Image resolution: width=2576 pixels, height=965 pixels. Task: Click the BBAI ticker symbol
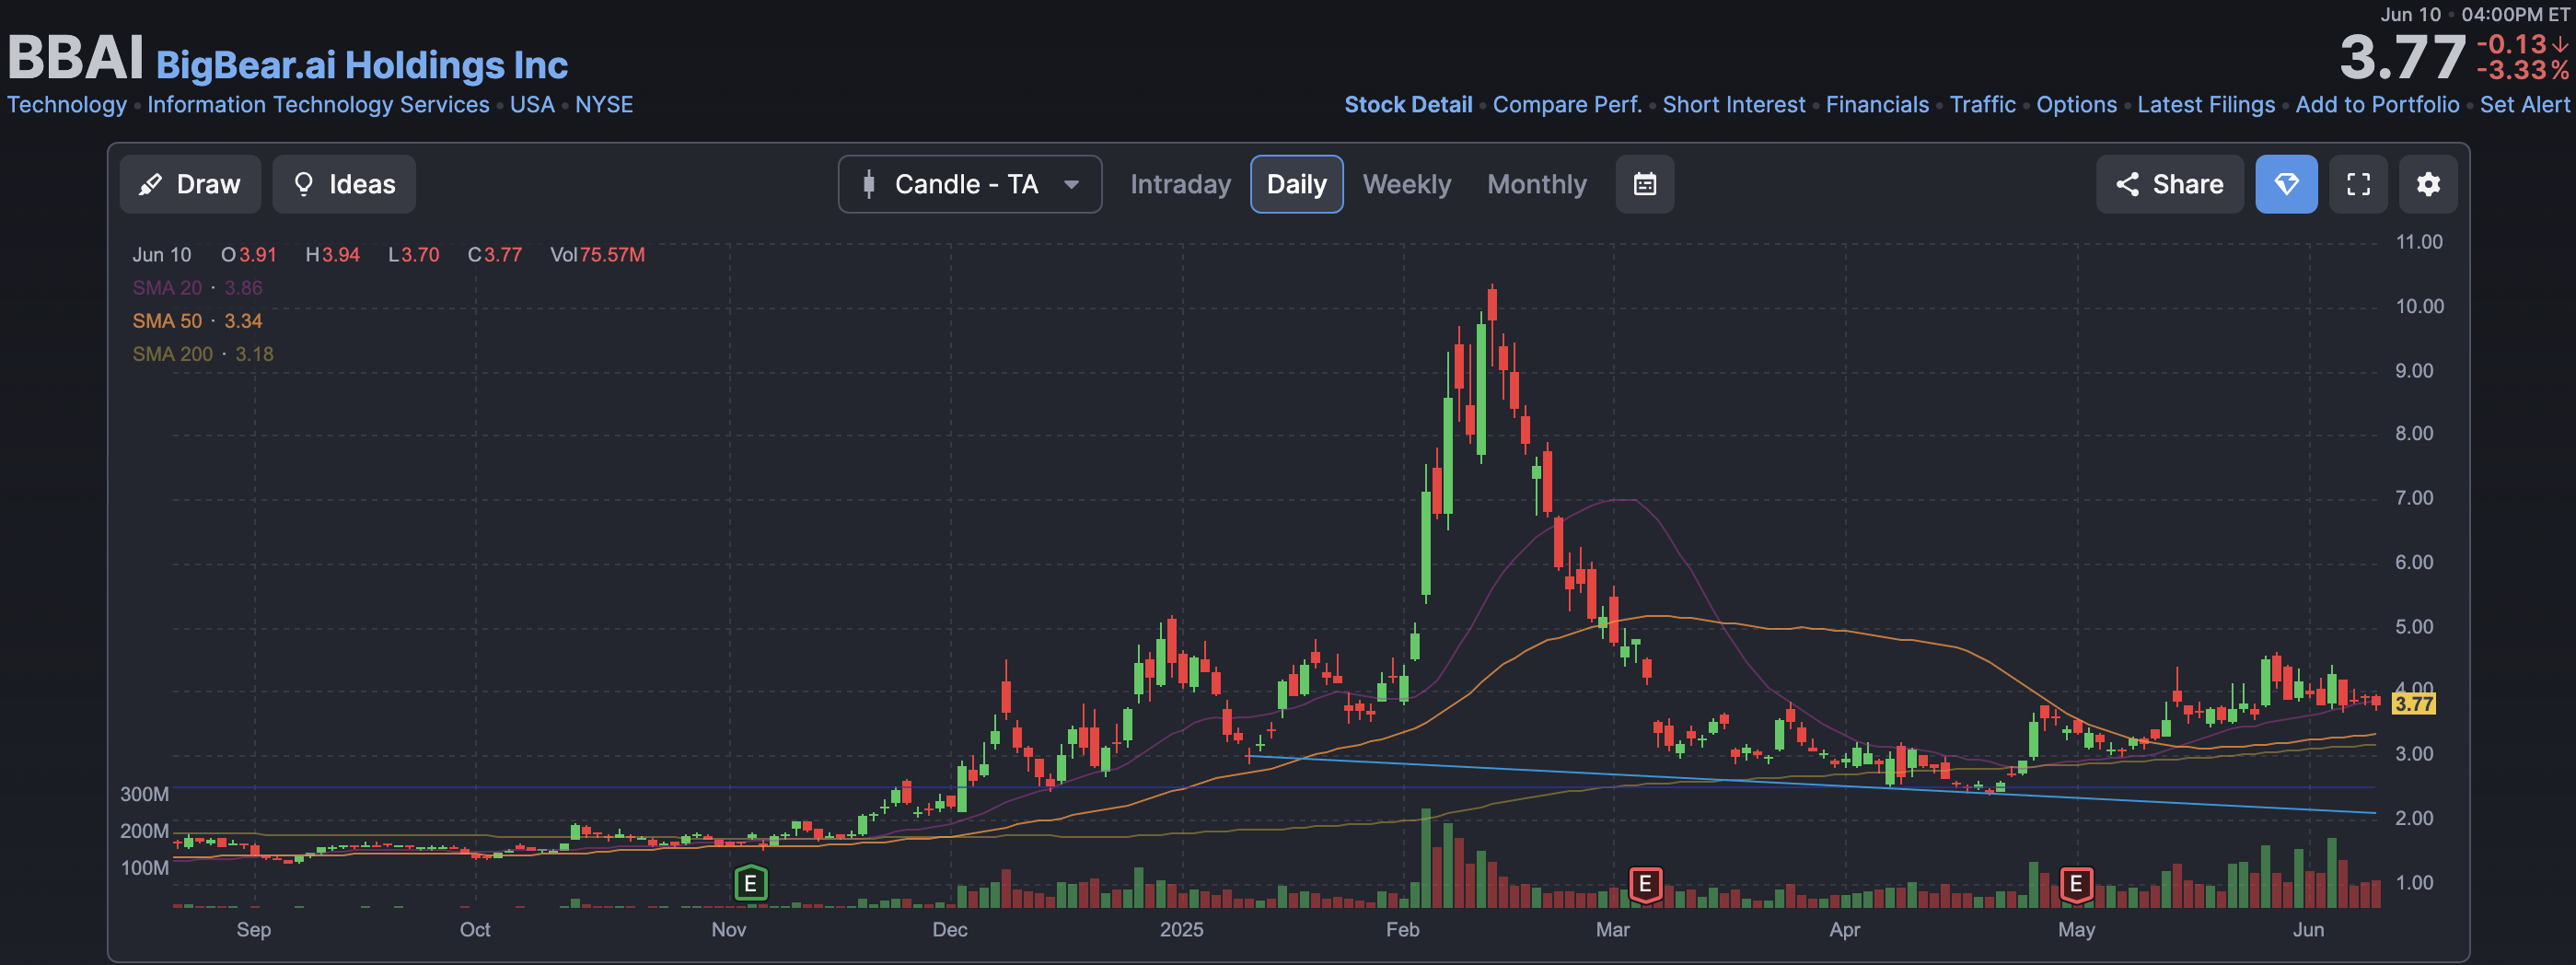pyautogui.click(x=75, y=58)
